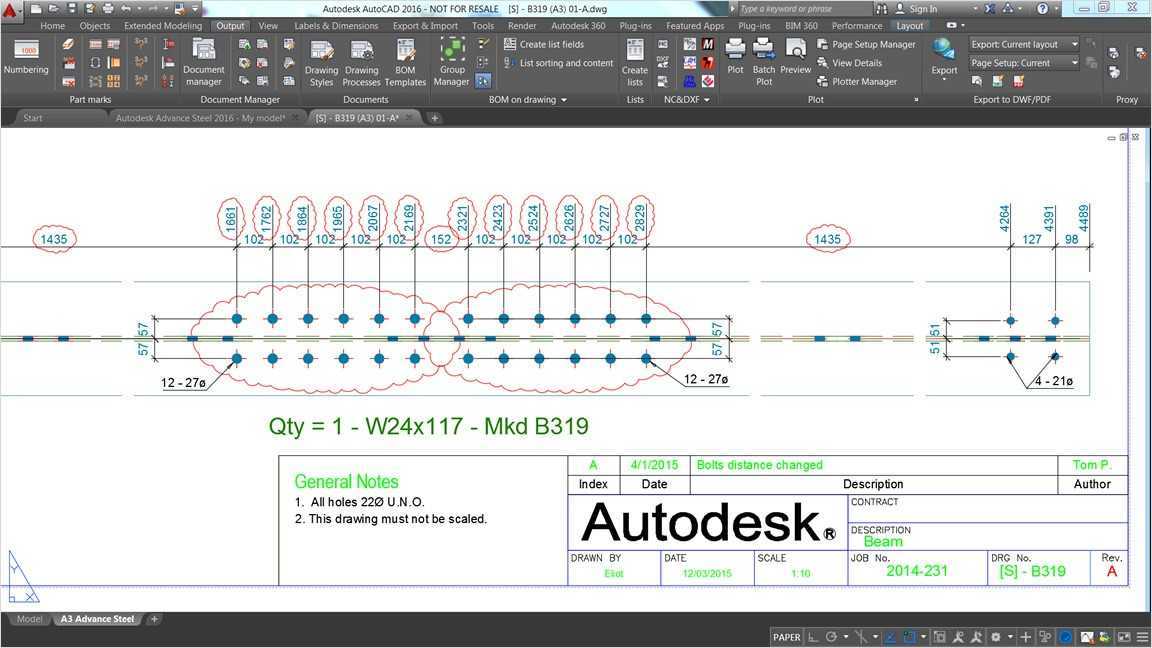This screenshot has height=648, width=1152.
Task: Toggle ortho mode in status bar
Action: [x=813, y=637]
